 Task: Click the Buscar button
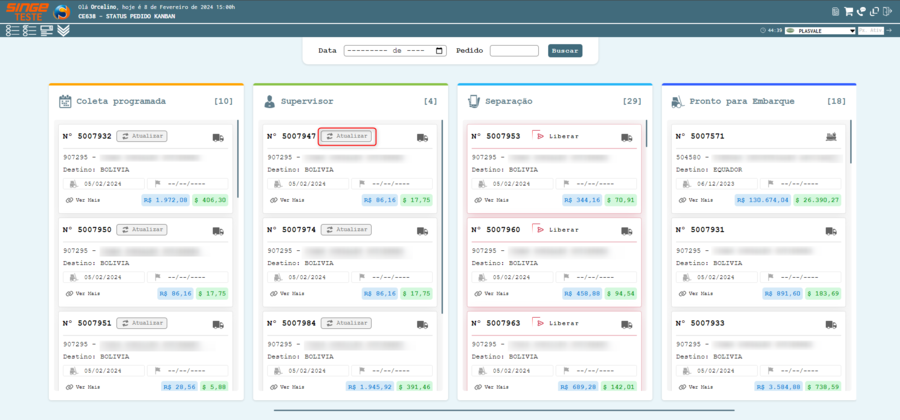(564, 50)
